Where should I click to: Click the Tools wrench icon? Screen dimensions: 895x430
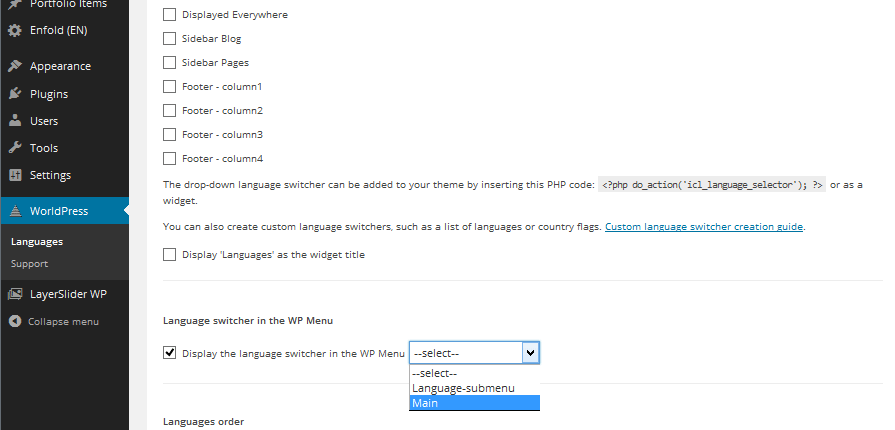15,148
